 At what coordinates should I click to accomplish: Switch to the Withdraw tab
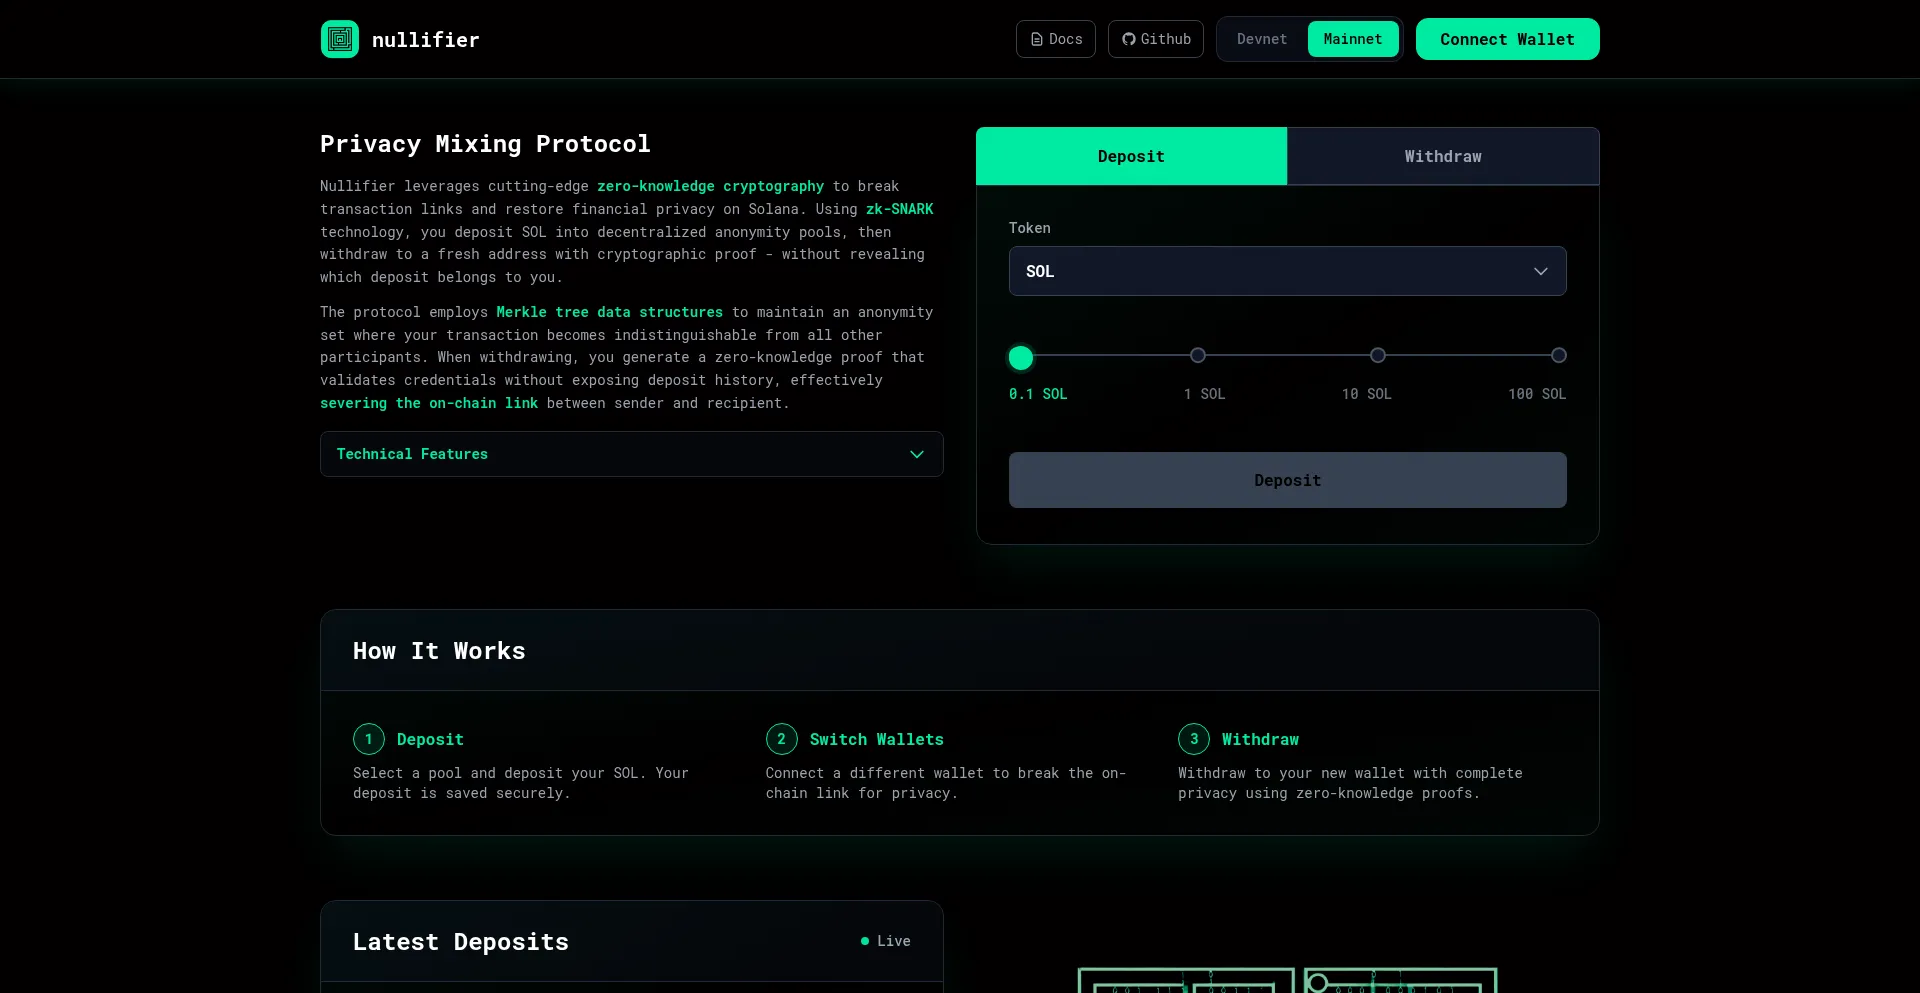click(x=1442, y=157)
